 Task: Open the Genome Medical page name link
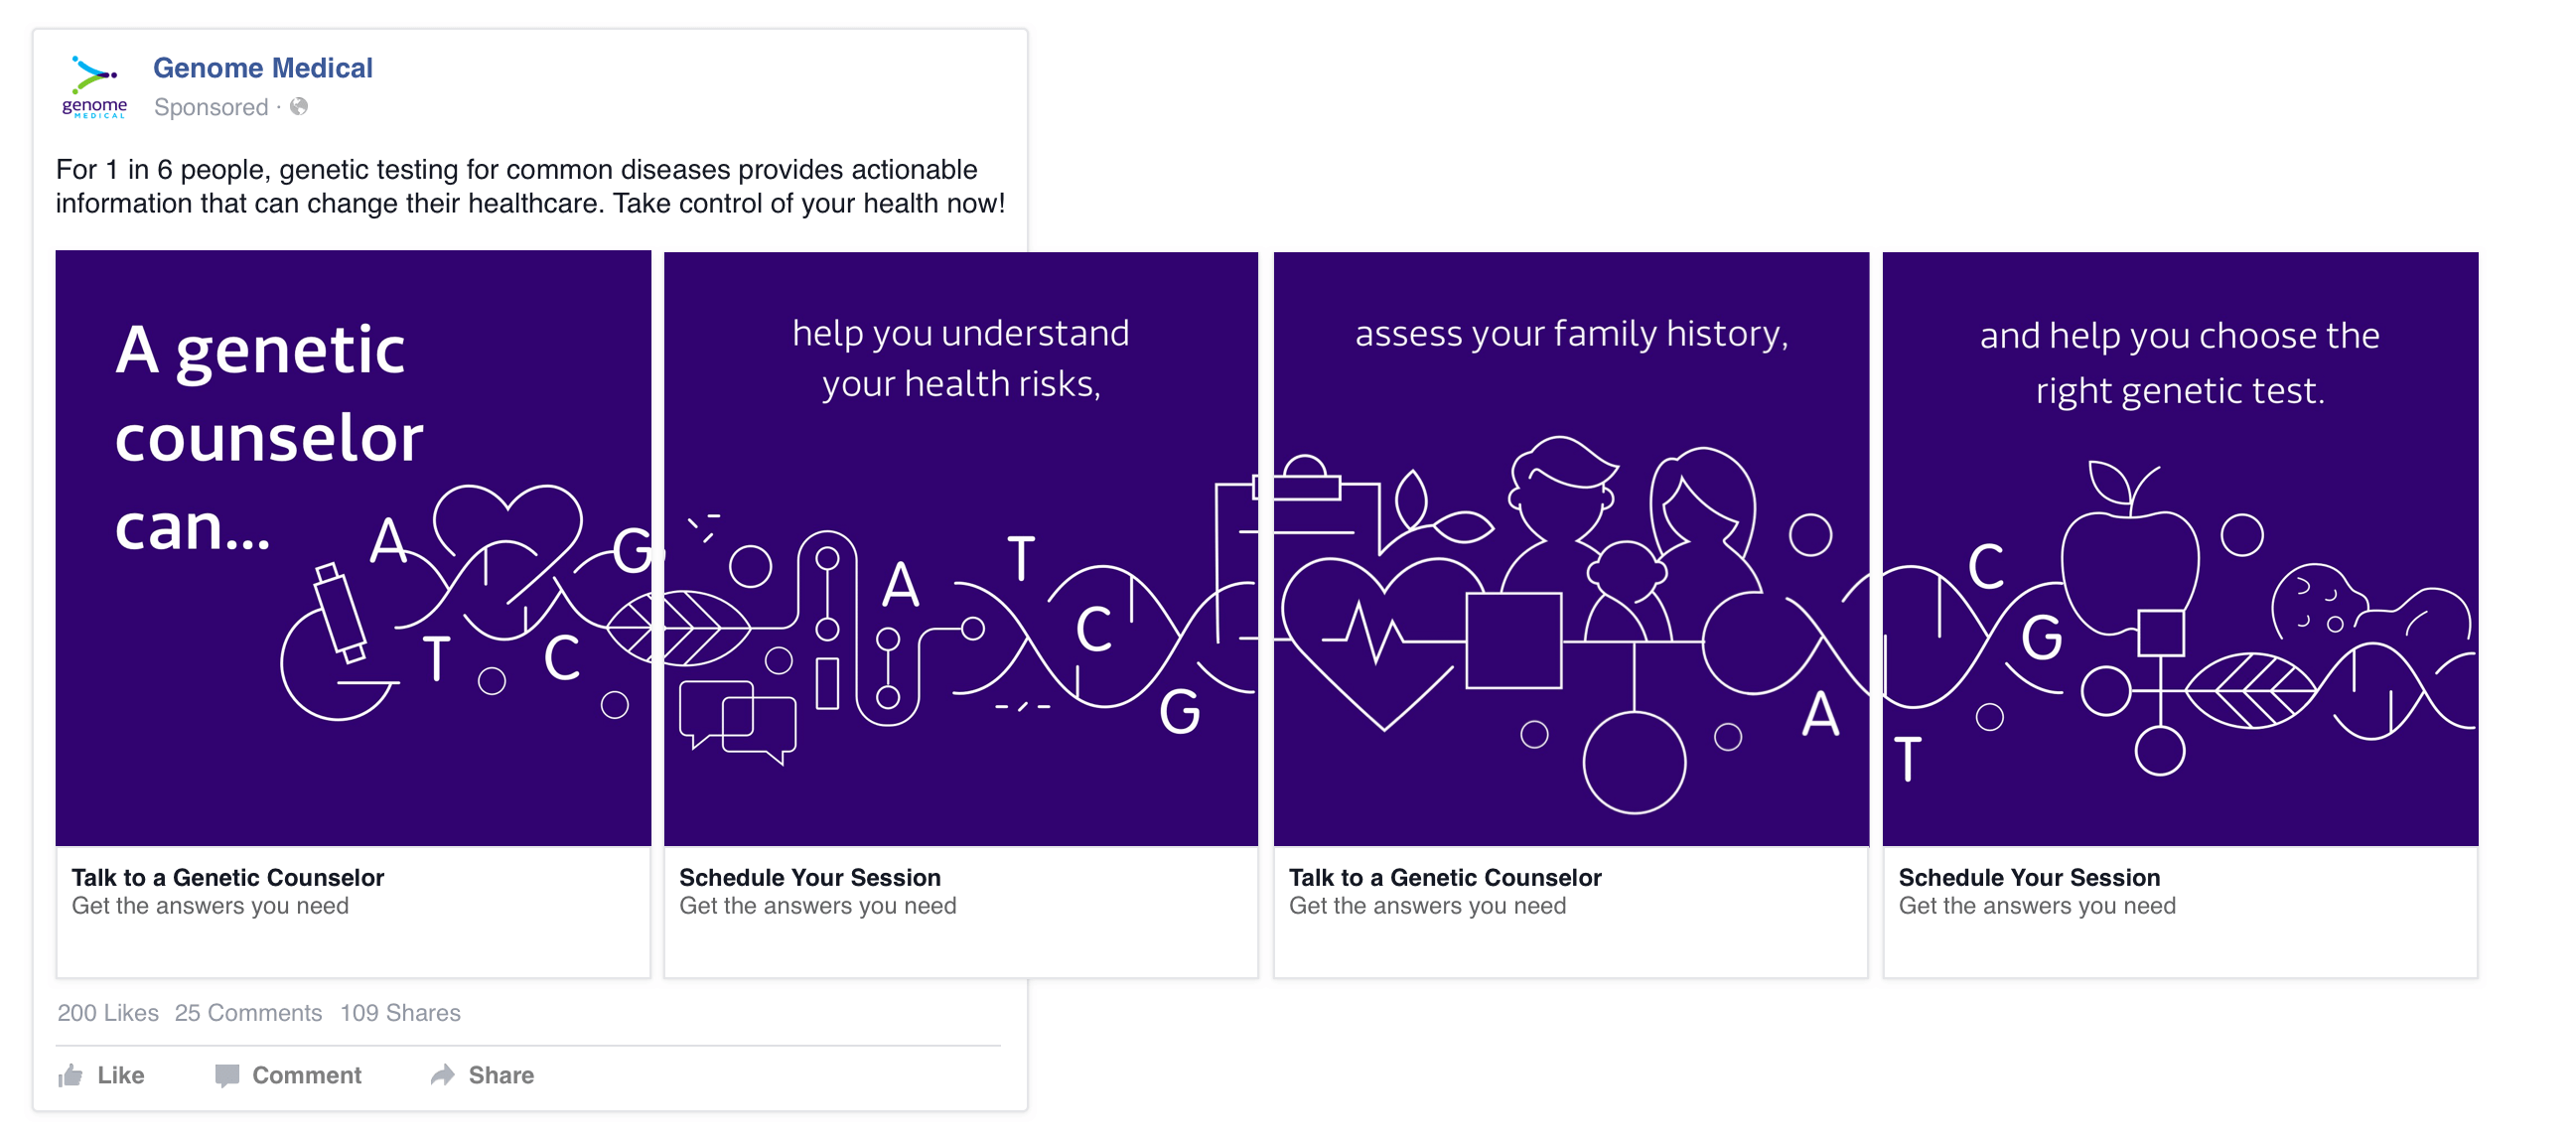coord(263,68)
